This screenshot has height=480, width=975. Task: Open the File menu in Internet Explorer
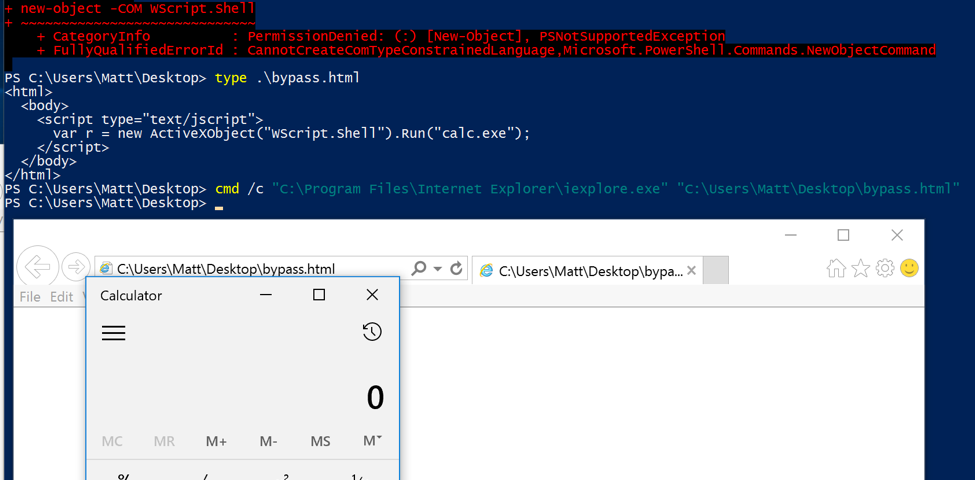click(30, 297)
